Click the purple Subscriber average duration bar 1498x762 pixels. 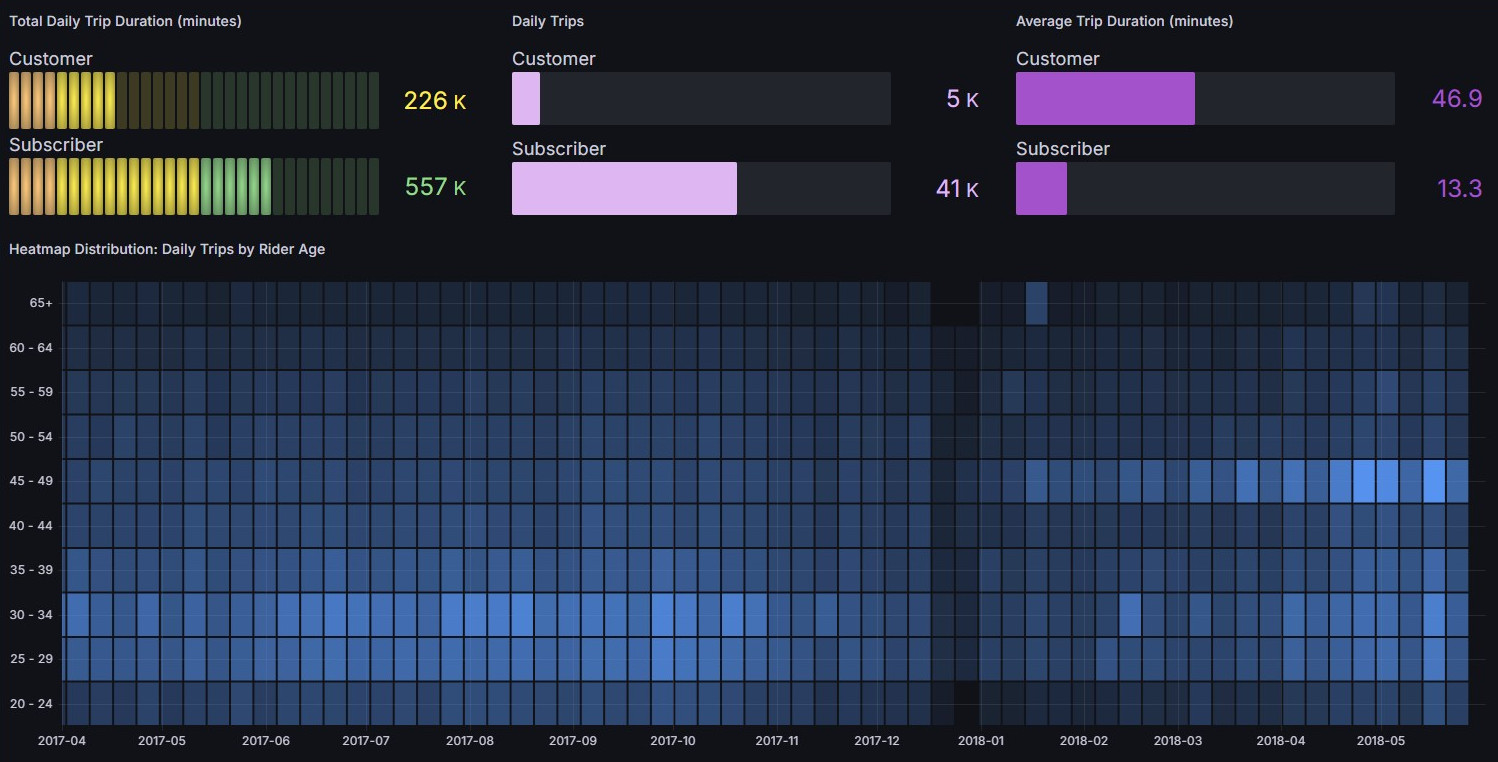(1041, 188)
